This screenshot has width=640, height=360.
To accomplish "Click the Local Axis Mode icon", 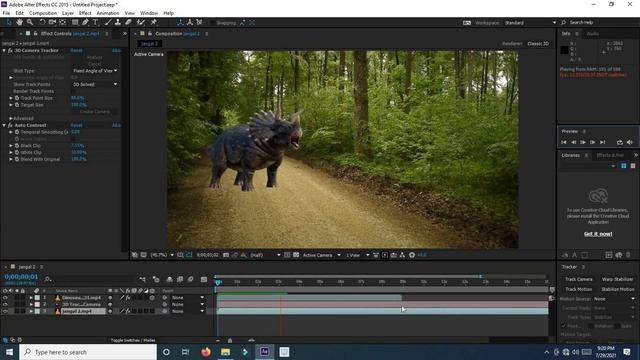I will tap(180, 22).
